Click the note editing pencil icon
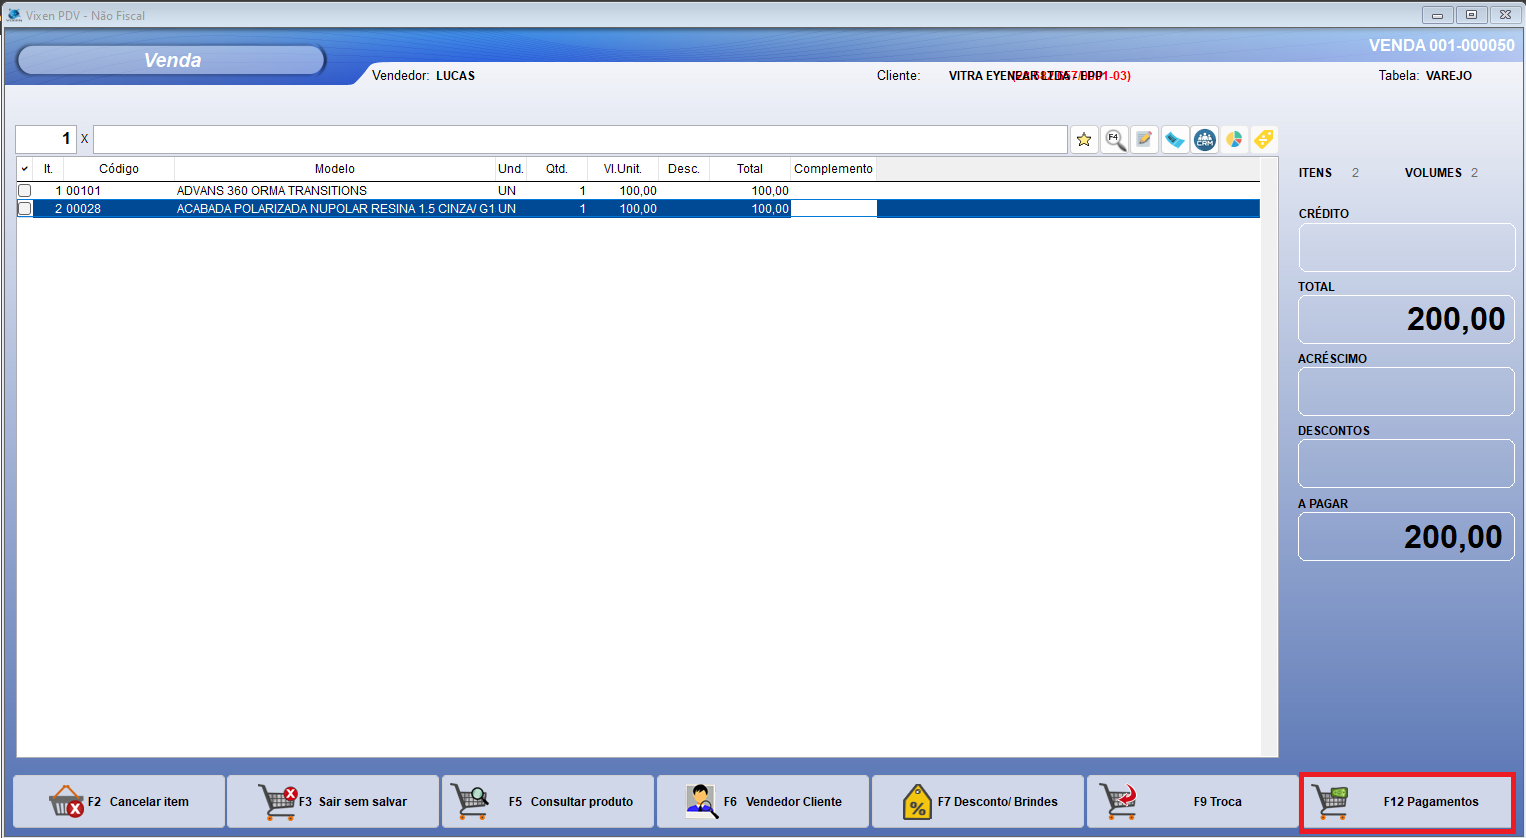 pos(1144,139)
